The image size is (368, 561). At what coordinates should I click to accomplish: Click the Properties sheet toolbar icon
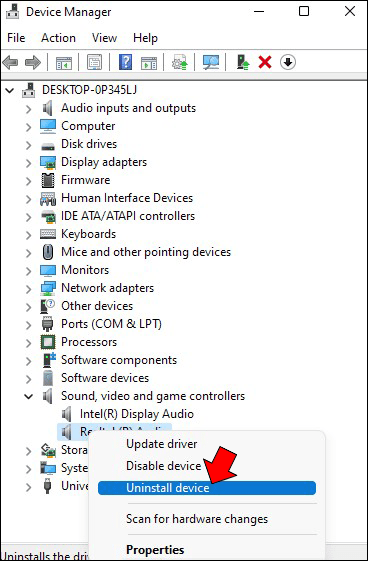pos(94,63)
